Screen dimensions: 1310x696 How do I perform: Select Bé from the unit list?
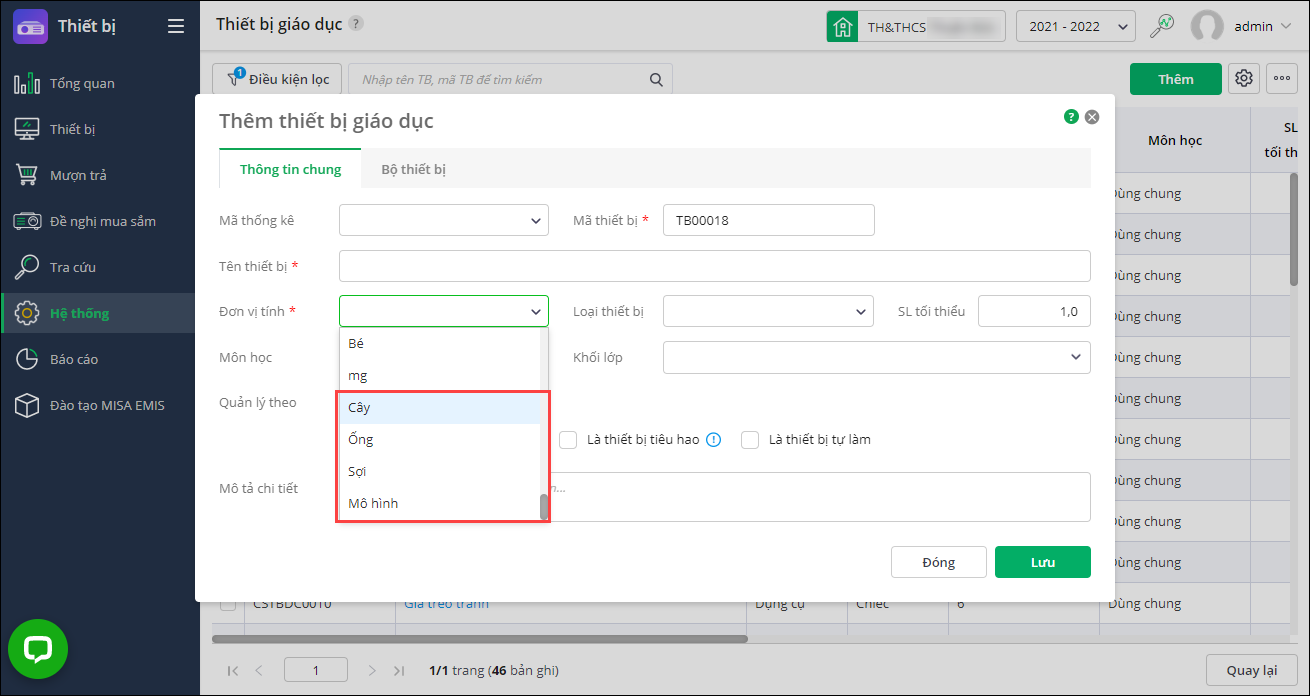tap(440, 343)
